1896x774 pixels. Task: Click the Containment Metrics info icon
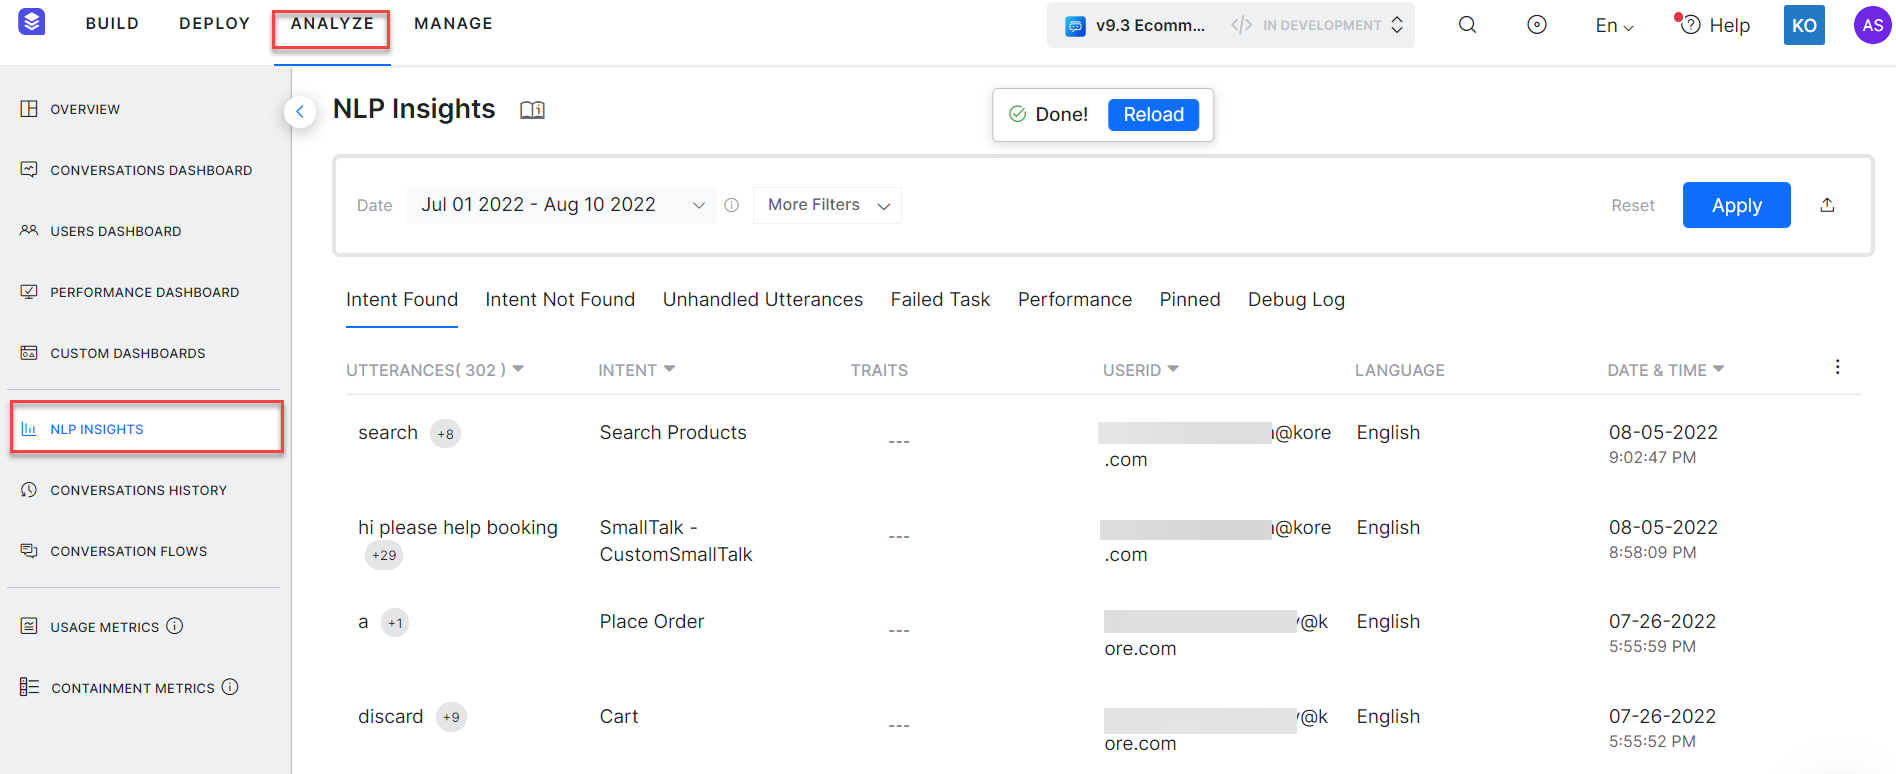230,687
